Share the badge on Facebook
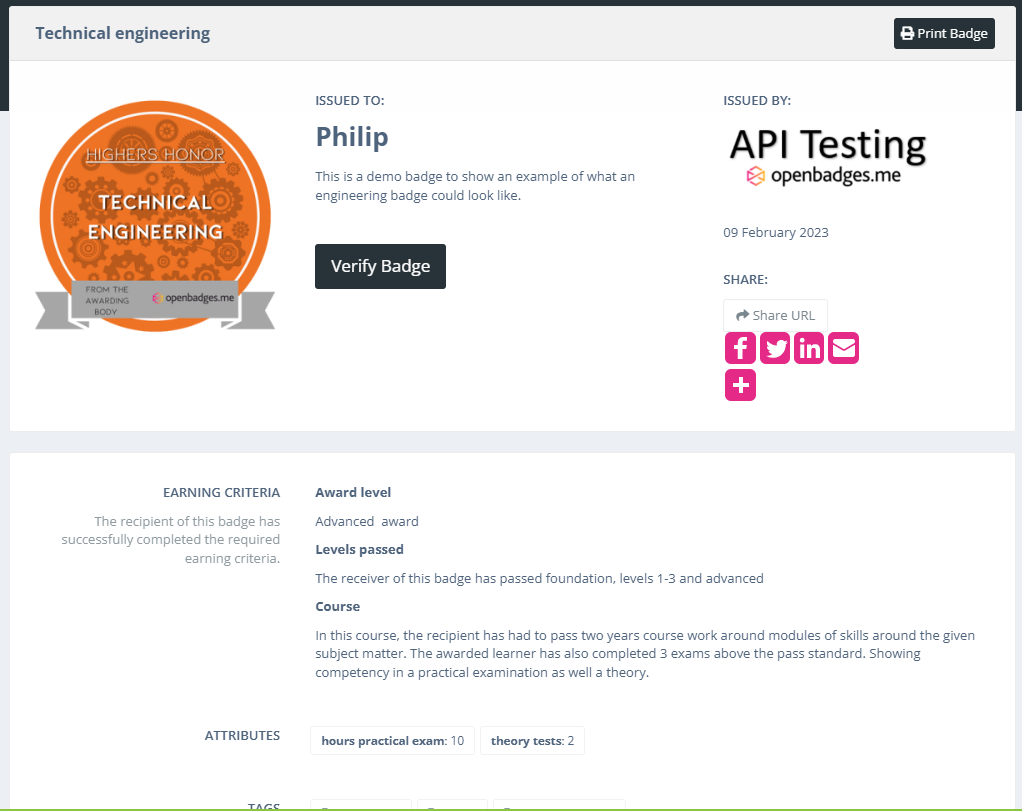Image resolution: width=1022 pixels, height=811 pixels. 740,348
